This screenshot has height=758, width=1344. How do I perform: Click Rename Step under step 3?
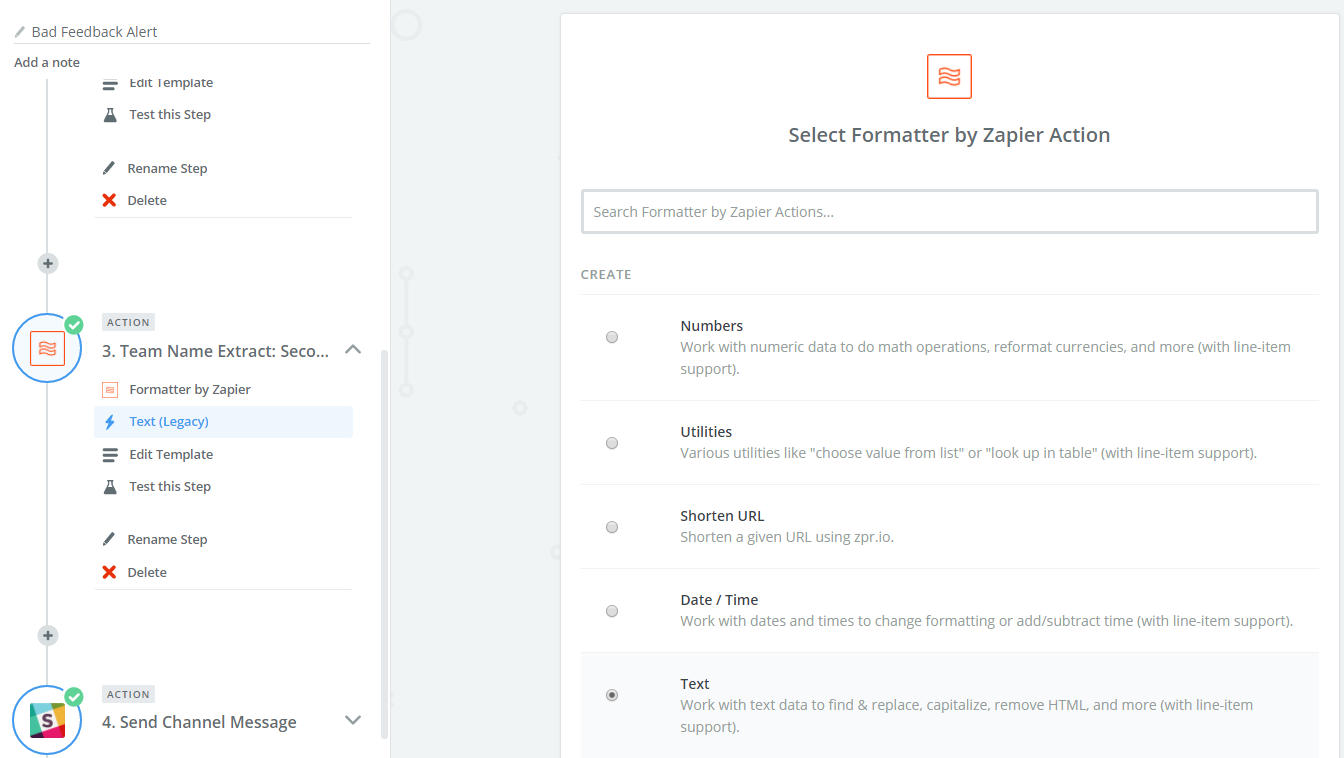pyautogui.click(x=167, y=540)
